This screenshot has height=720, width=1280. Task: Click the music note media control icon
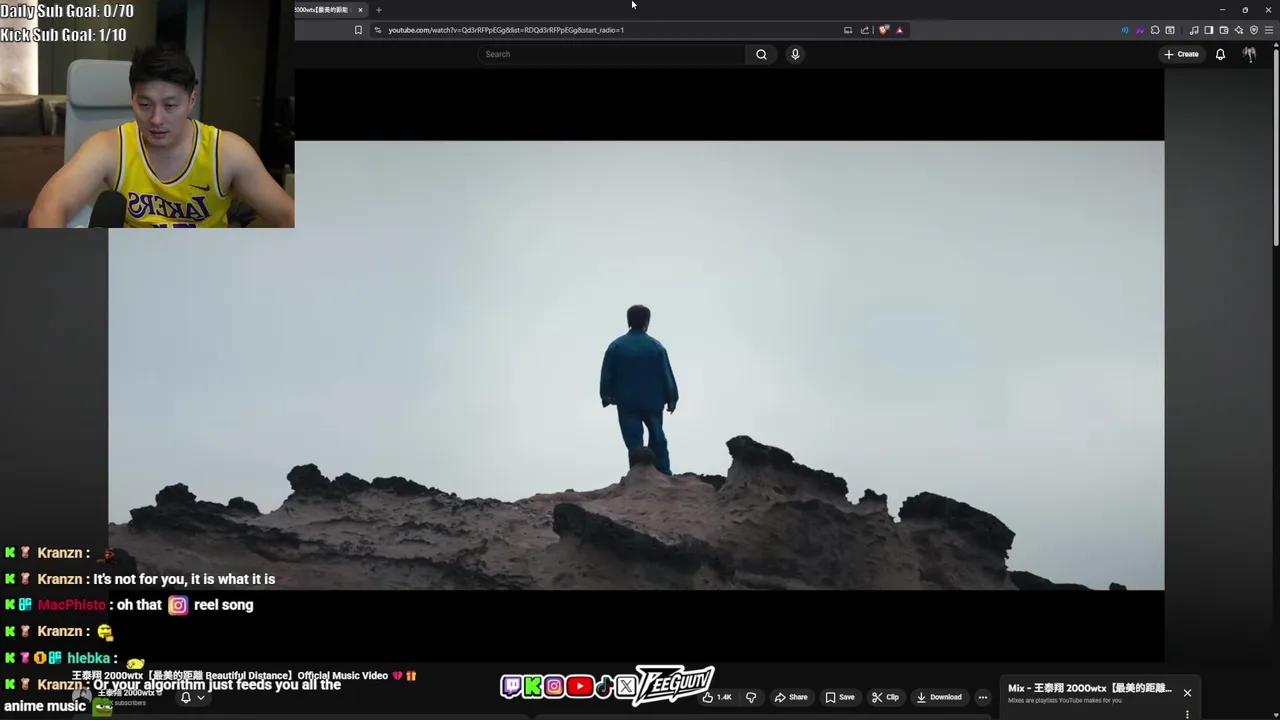pos(1194,30)
